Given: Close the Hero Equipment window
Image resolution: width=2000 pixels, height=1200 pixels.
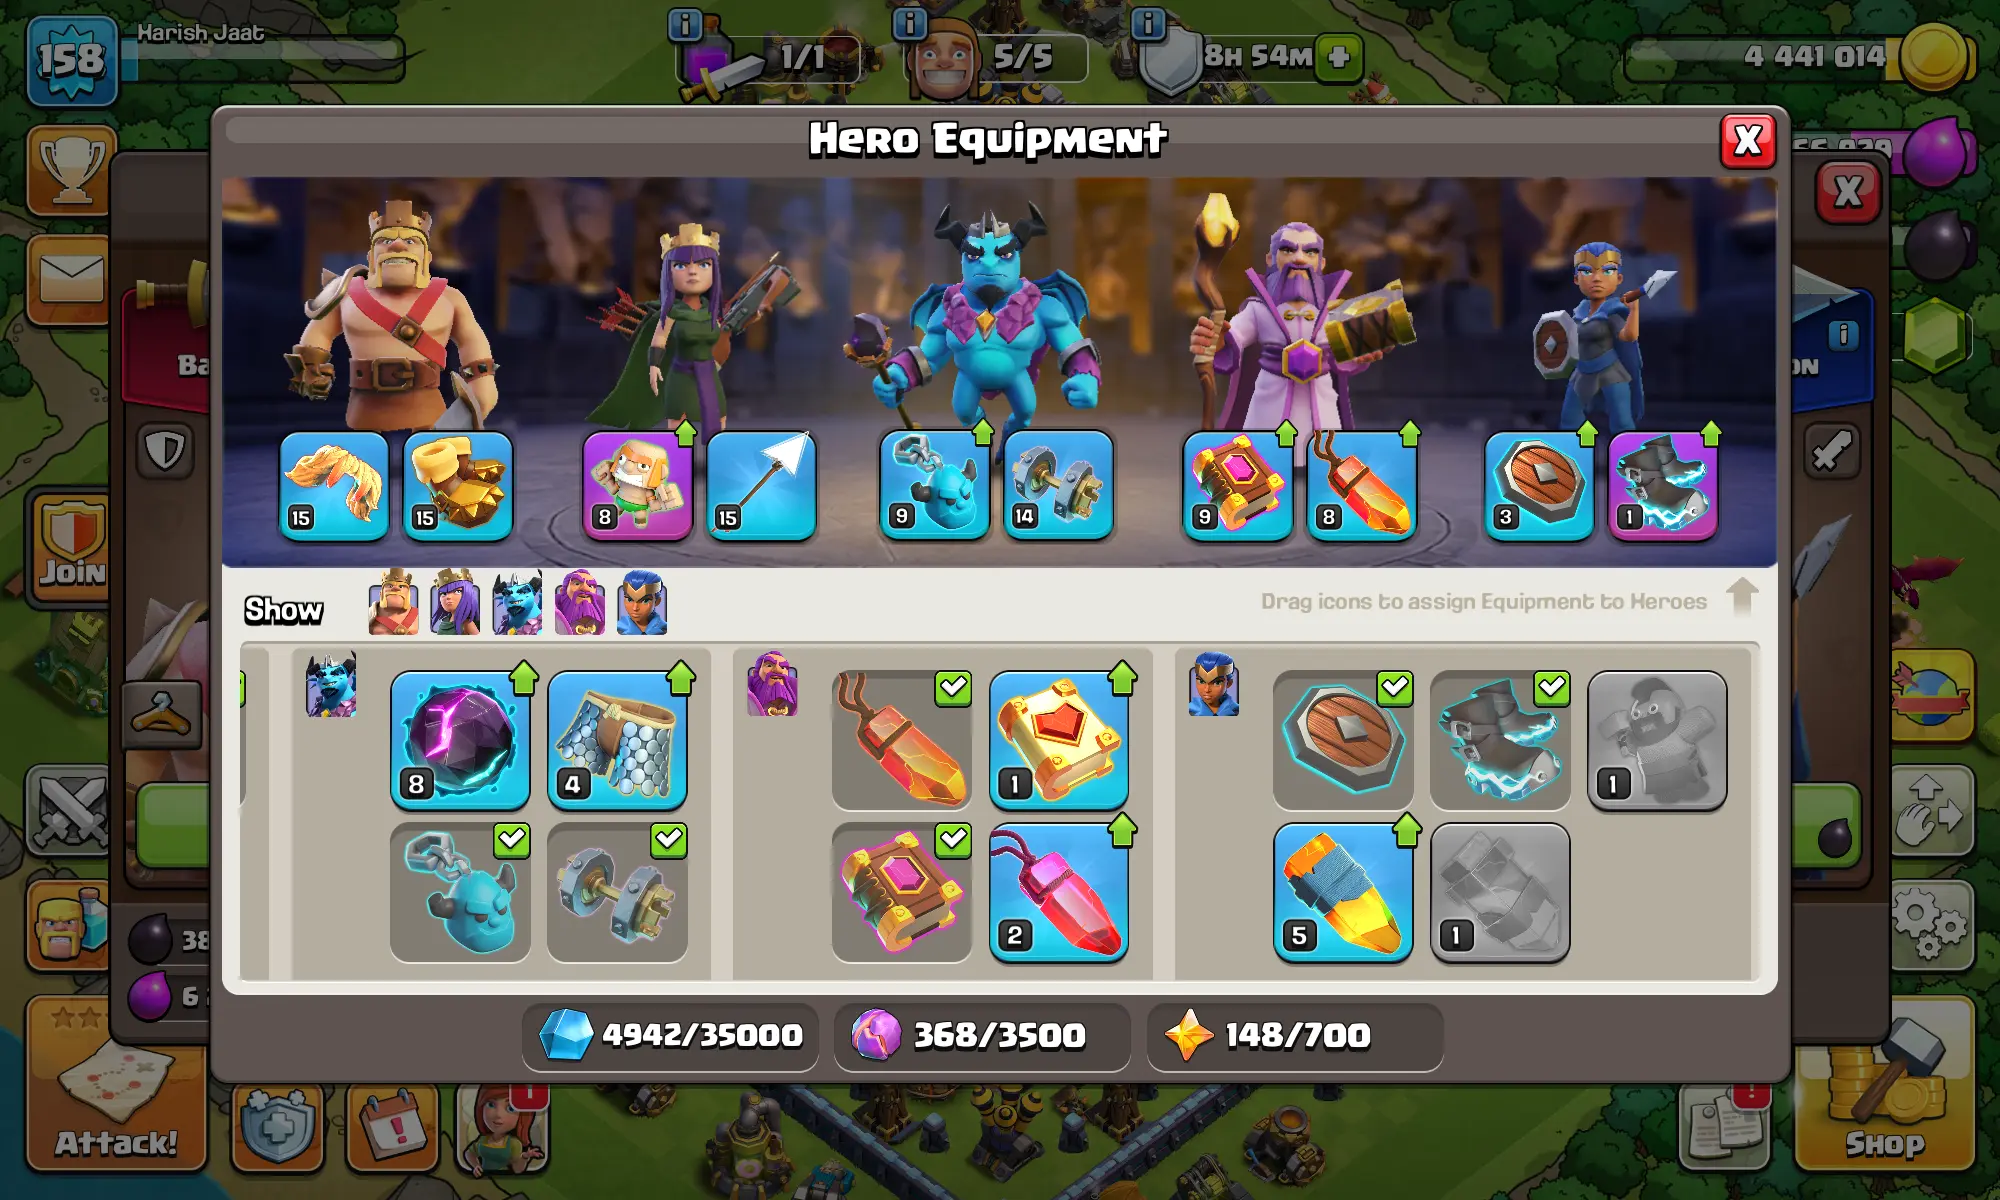Looking at the screenshot, I should (1747, 141).
